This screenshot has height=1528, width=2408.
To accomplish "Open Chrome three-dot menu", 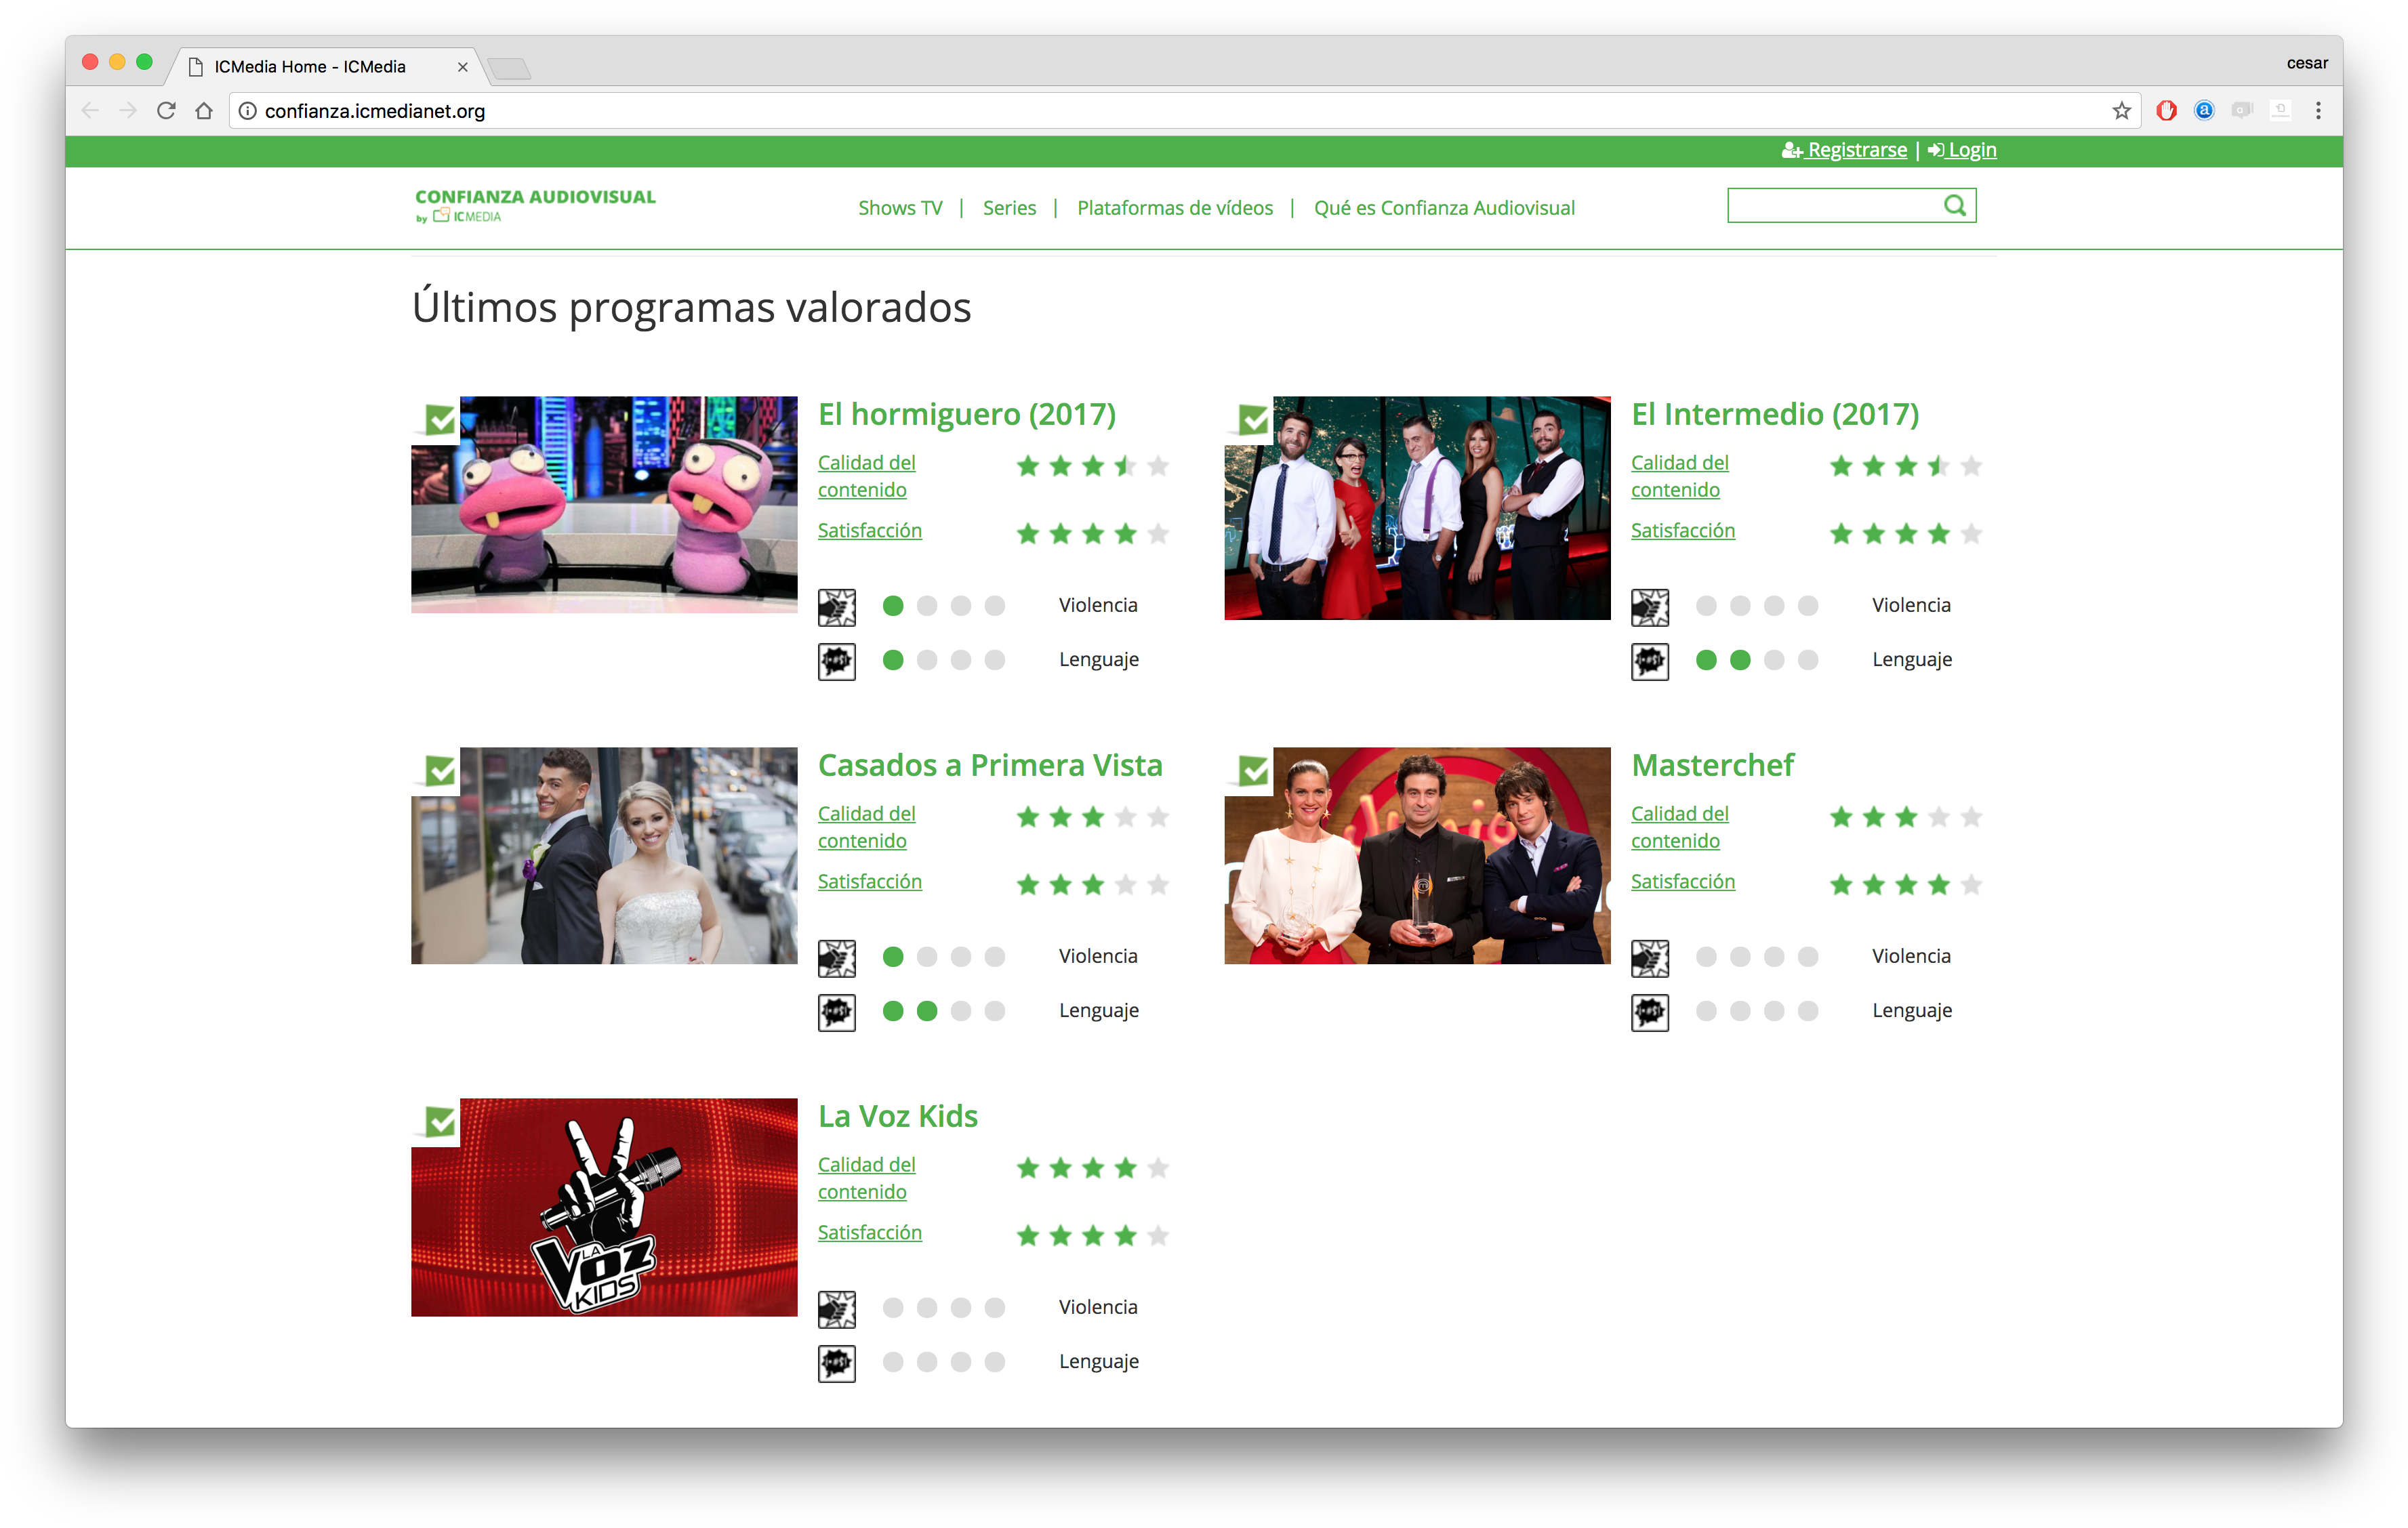I will [2318, 111].
